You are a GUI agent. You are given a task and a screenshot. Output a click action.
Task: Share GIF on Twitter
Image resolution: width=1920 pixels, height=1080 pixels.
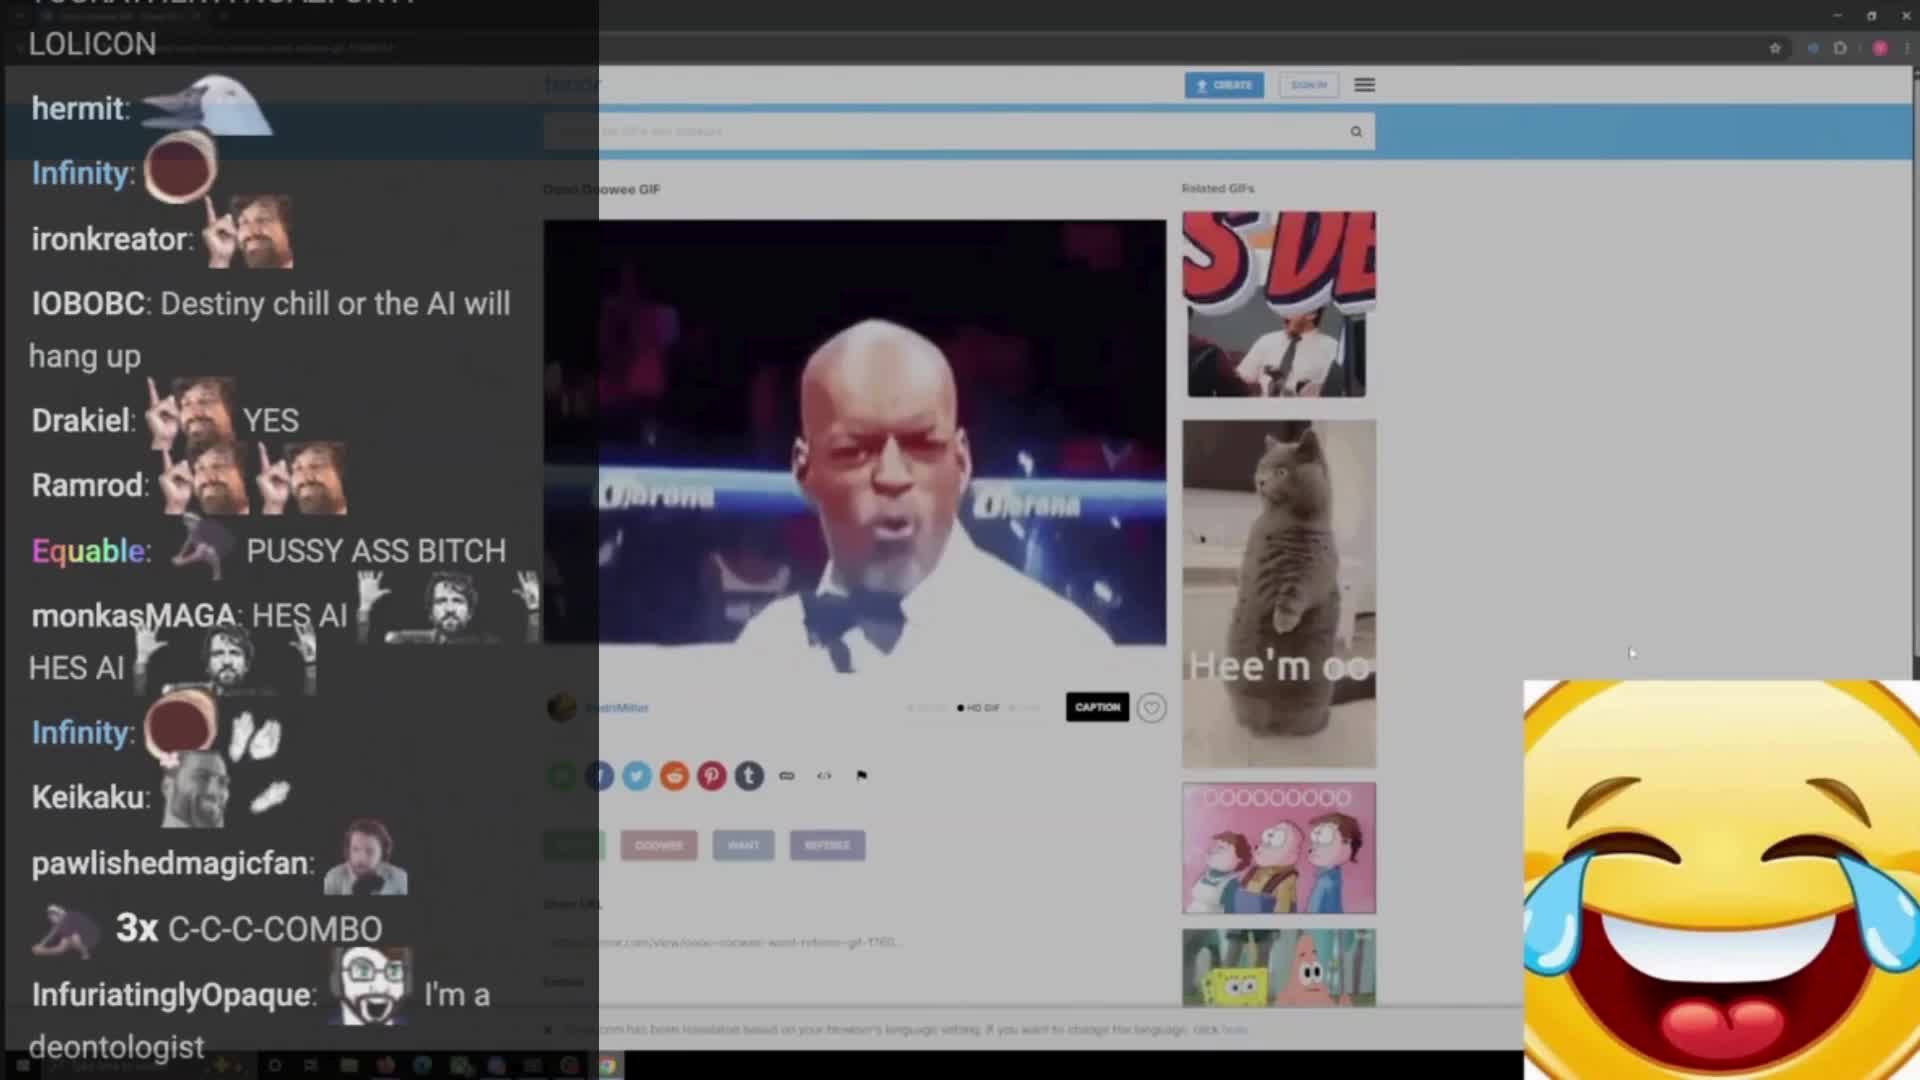tap(637, 776)
